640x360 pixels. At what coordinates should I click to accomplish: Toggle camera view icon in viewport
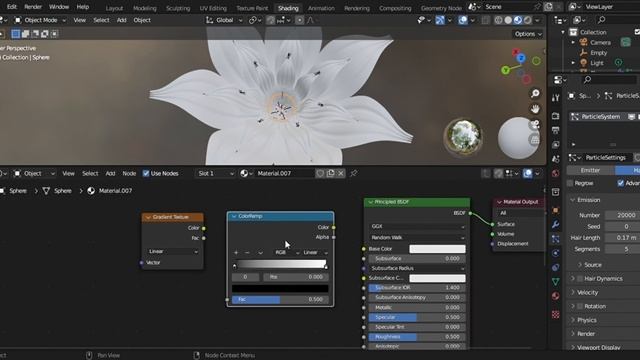coord(535,124)
